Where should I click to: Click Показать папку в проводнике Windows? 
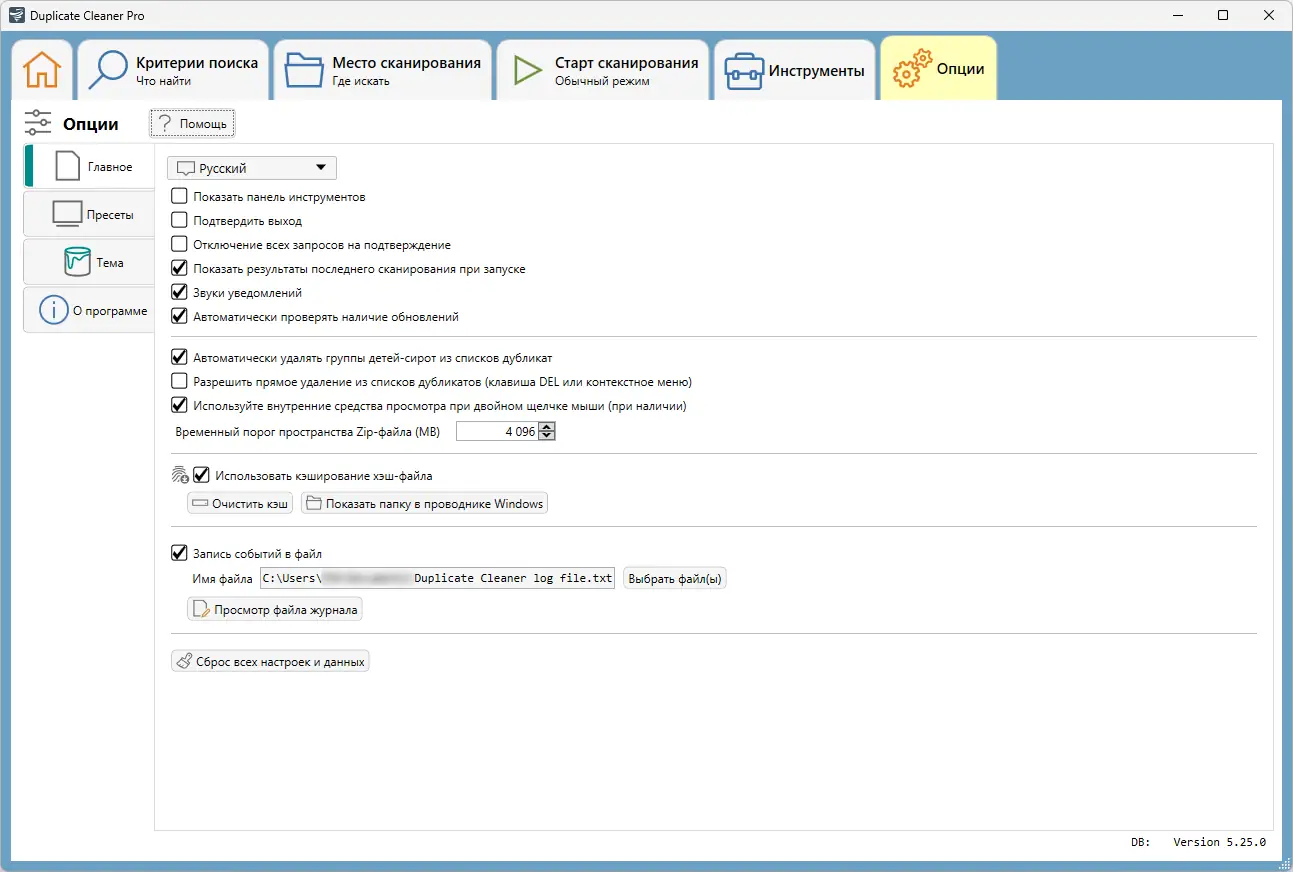tap(424, 503)
